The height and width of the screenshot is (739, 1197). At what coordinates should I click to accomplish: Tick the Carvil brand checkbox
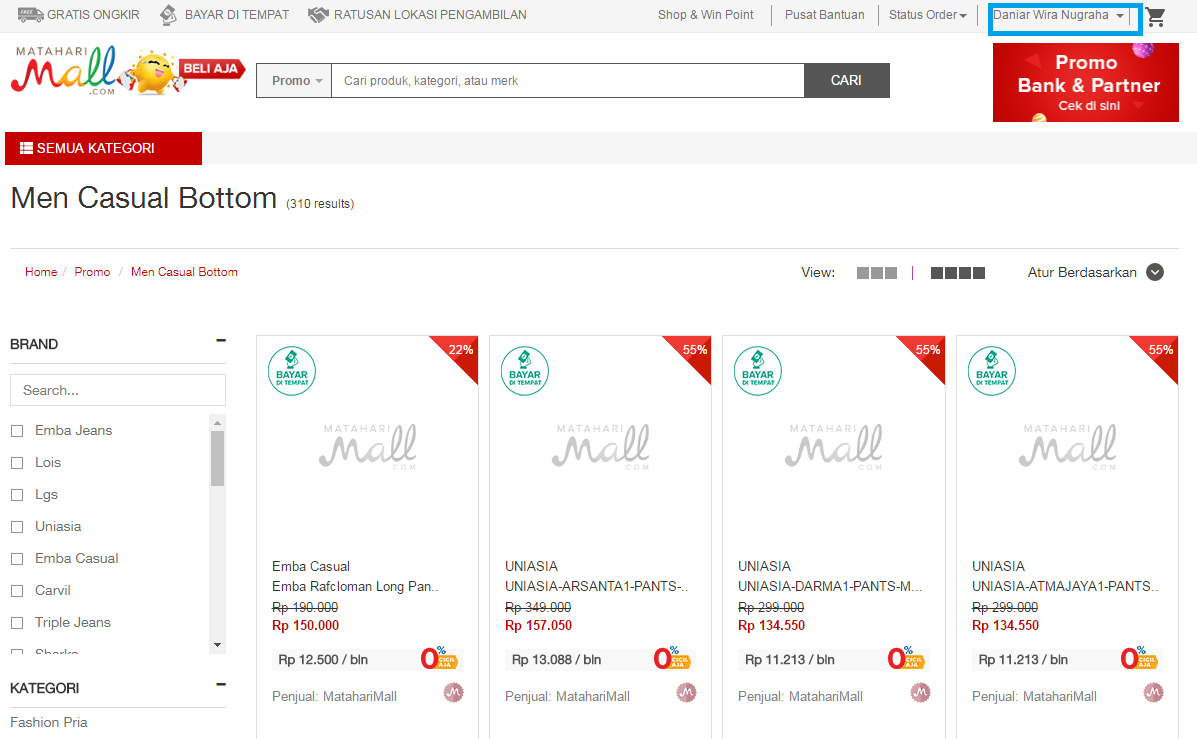coord(17,592)
